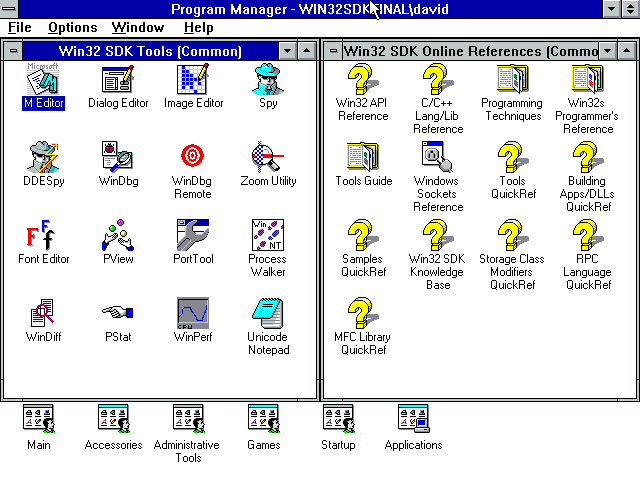Viewport: 640px width, 480px height.
Task: Select the Main program group icon
Action: (39, 419)
